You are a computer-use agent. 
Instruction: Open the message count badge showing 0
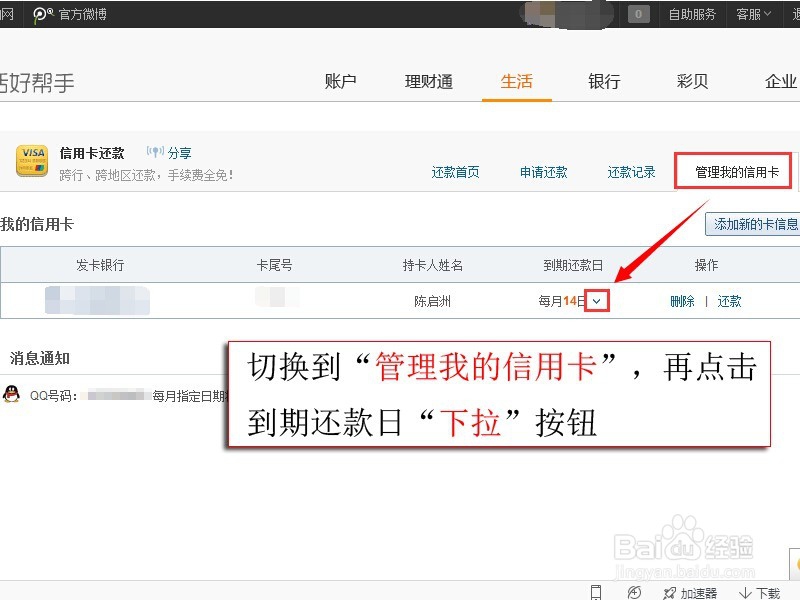tap(637, 14)
